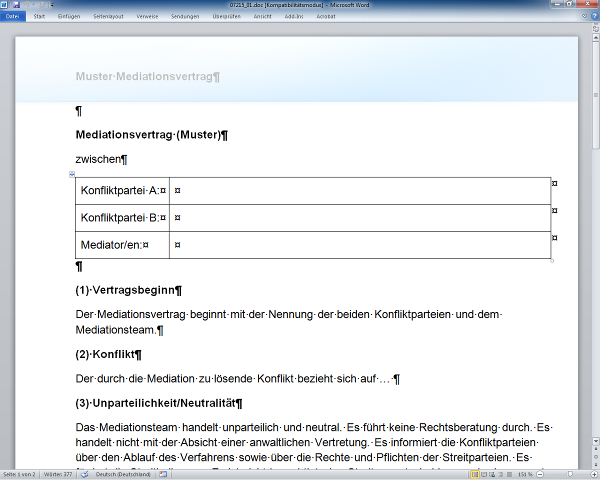Click the Wörter: 377 word count
Screen dimensions: 600x480
60,473
